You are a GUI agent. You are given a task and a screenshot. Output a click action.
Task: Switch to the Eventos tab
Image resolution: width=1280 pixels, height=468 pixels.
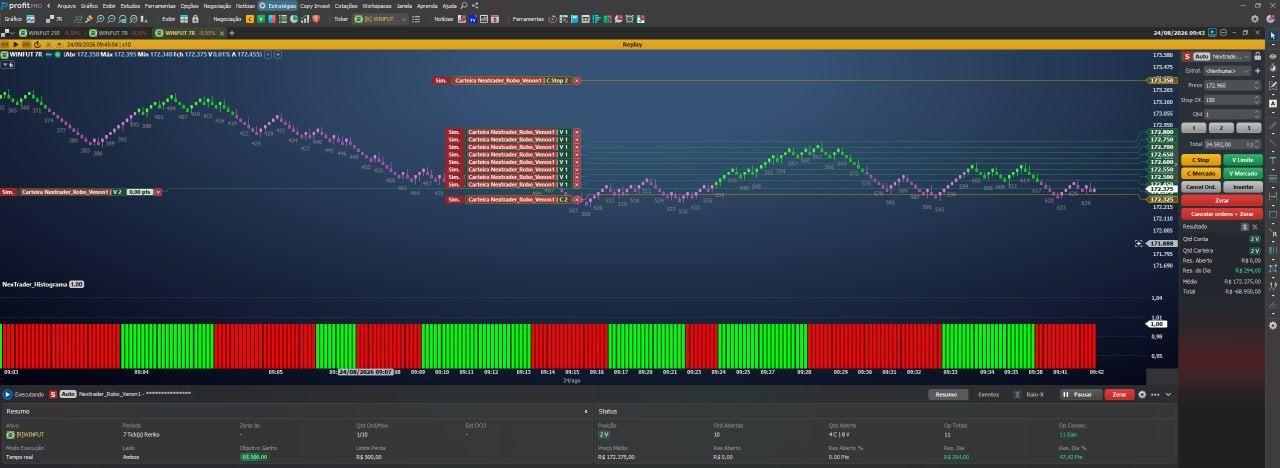989,395
